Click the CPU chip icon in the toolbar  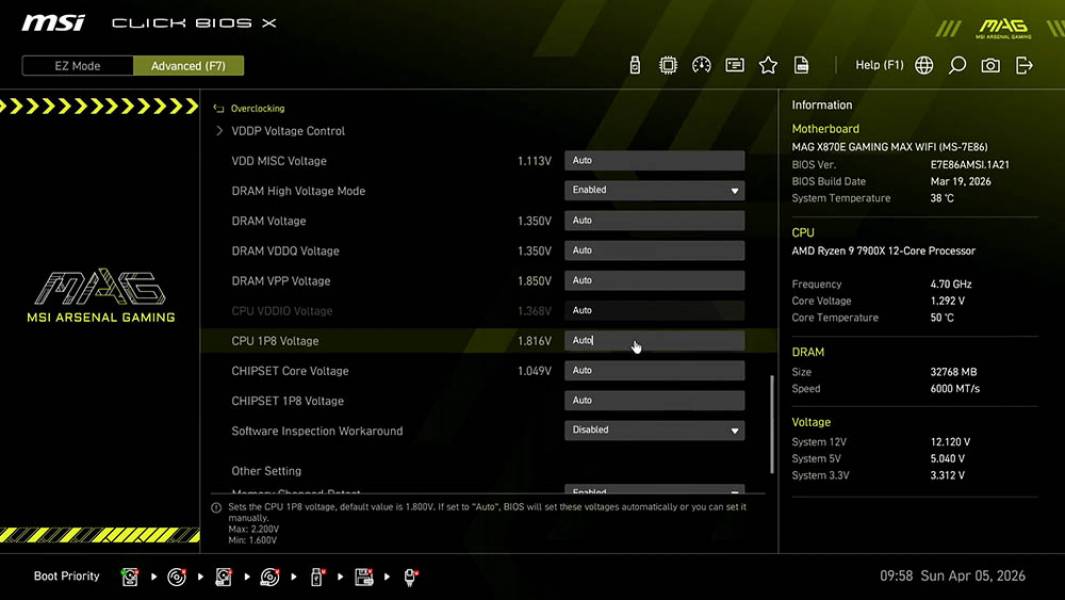[x=668, y=64]
